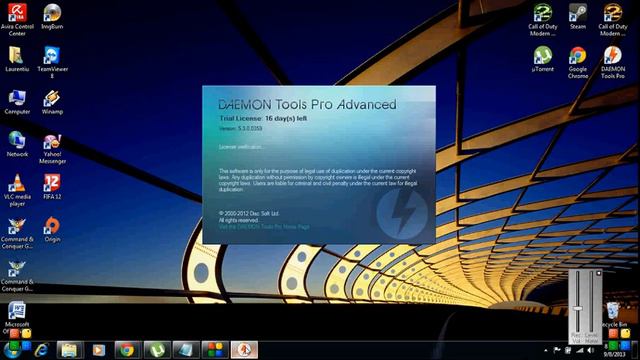
Task: Select the Recycle Bin icon
Action: click(x=613, y=315)
